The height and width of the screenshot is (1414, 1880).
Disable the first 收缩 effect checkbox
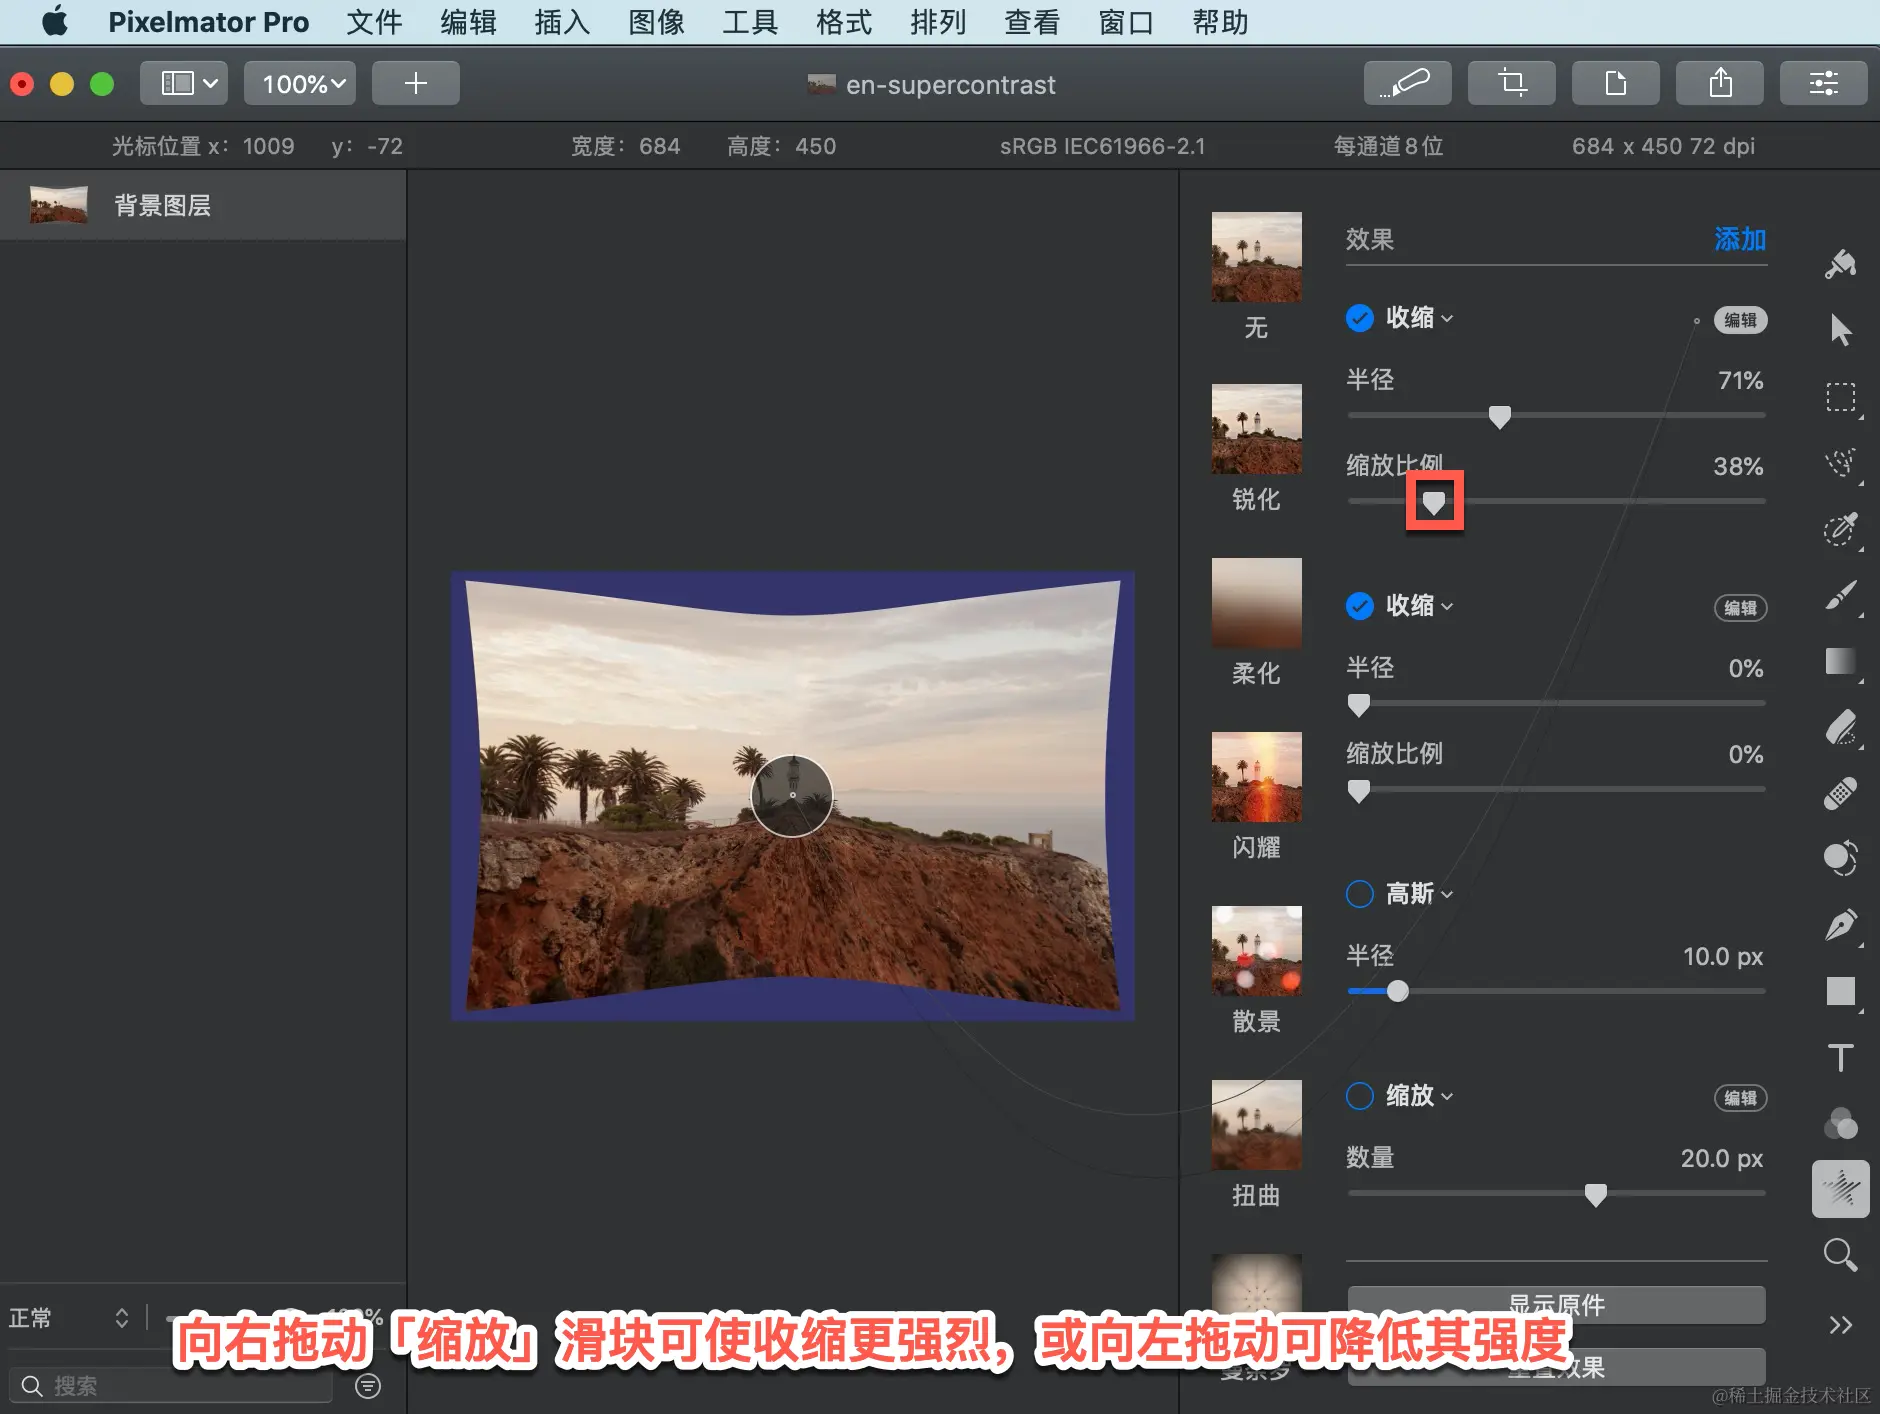point(1360,318)
